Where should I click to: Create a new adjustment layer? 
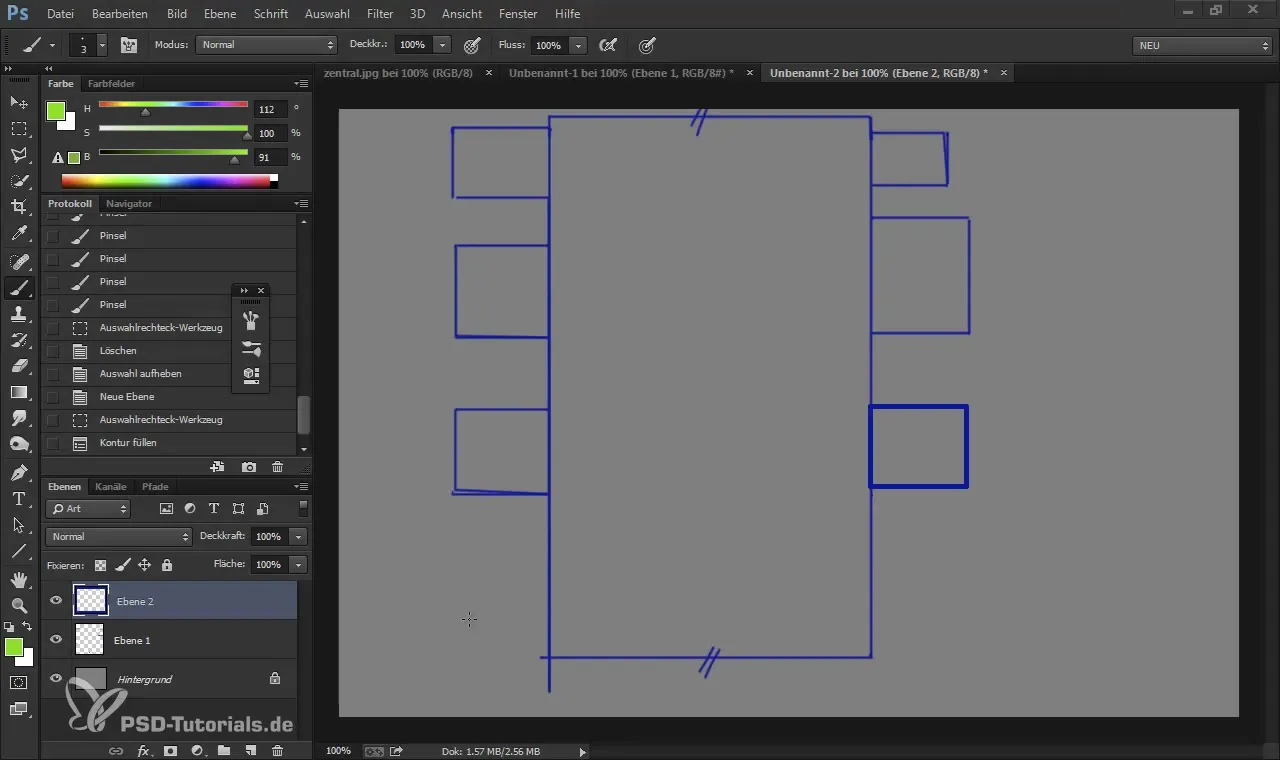pos(197,750)
